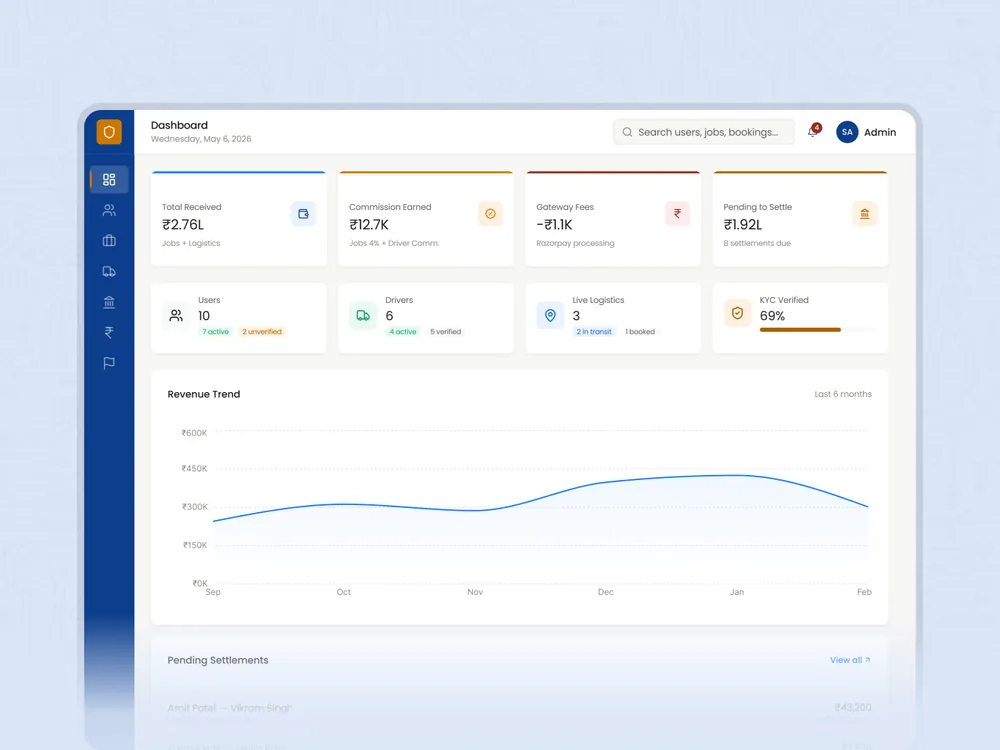The height and width of the screenshot is (750, 1000).
Task: Open the briefcase jobs sidebar icon
Action: (109, 240)
